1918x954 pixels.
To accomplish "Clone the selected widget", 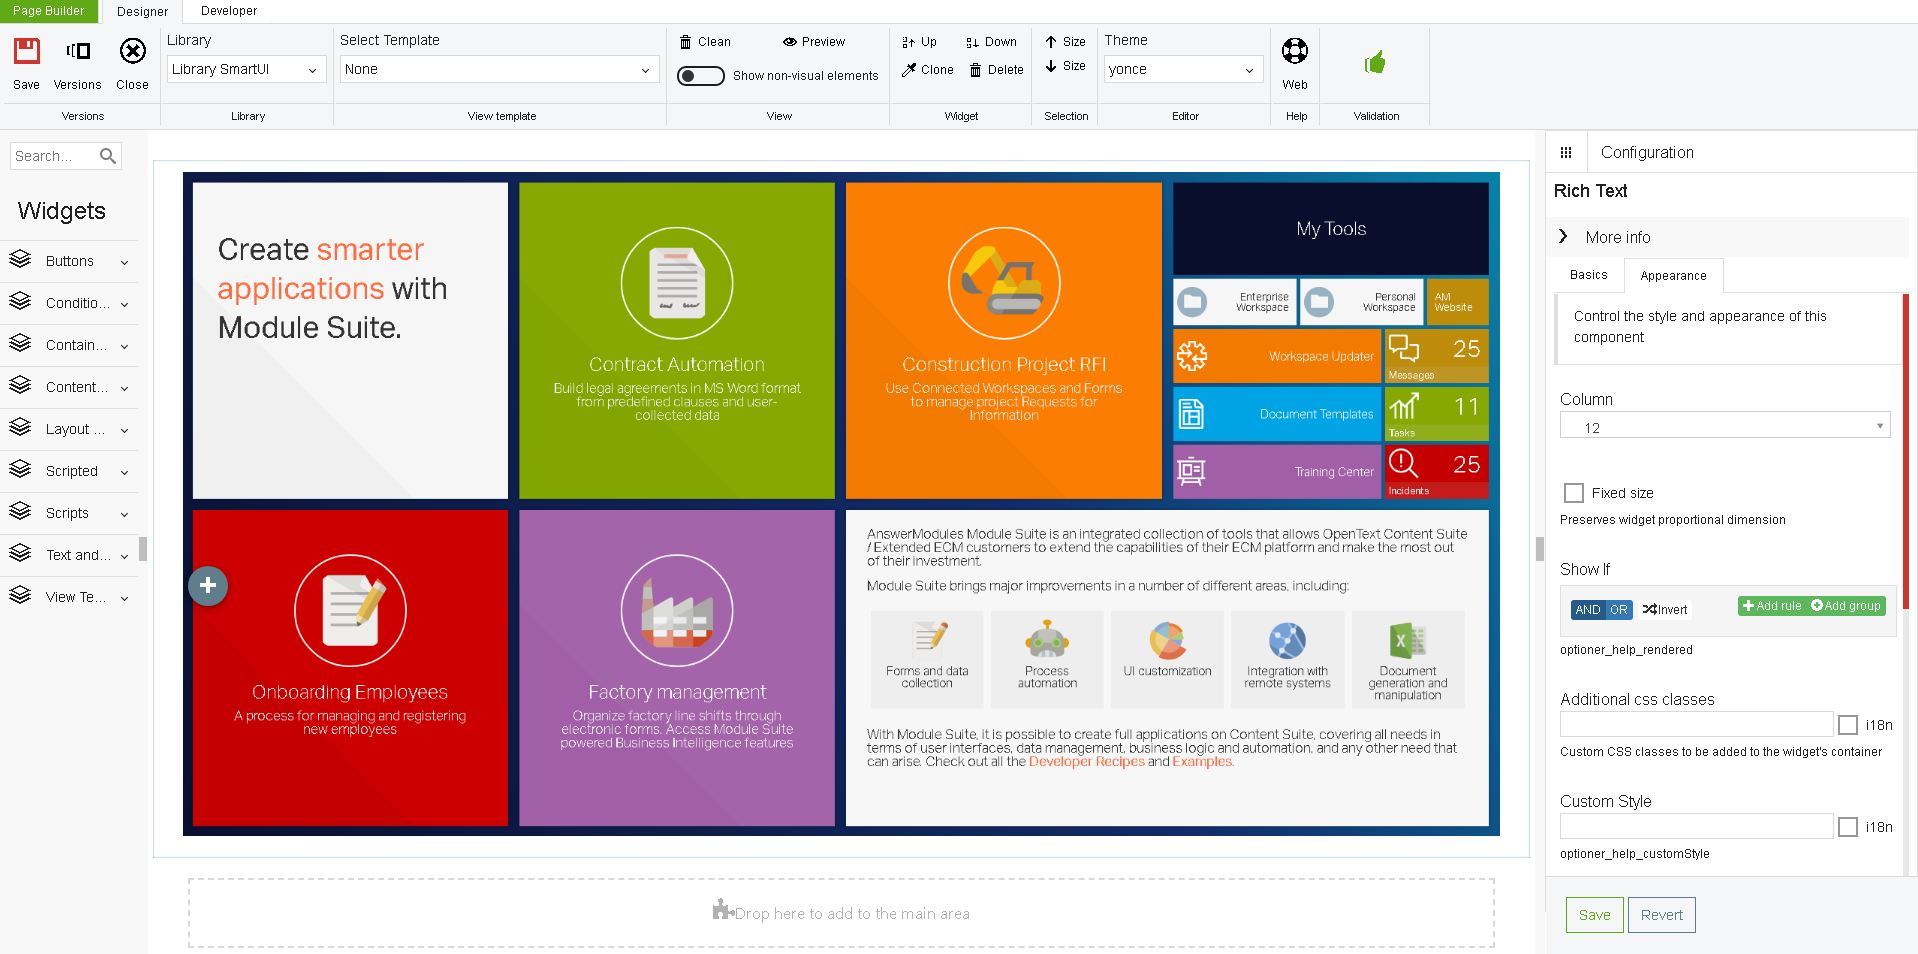I will tap(927, 70).
